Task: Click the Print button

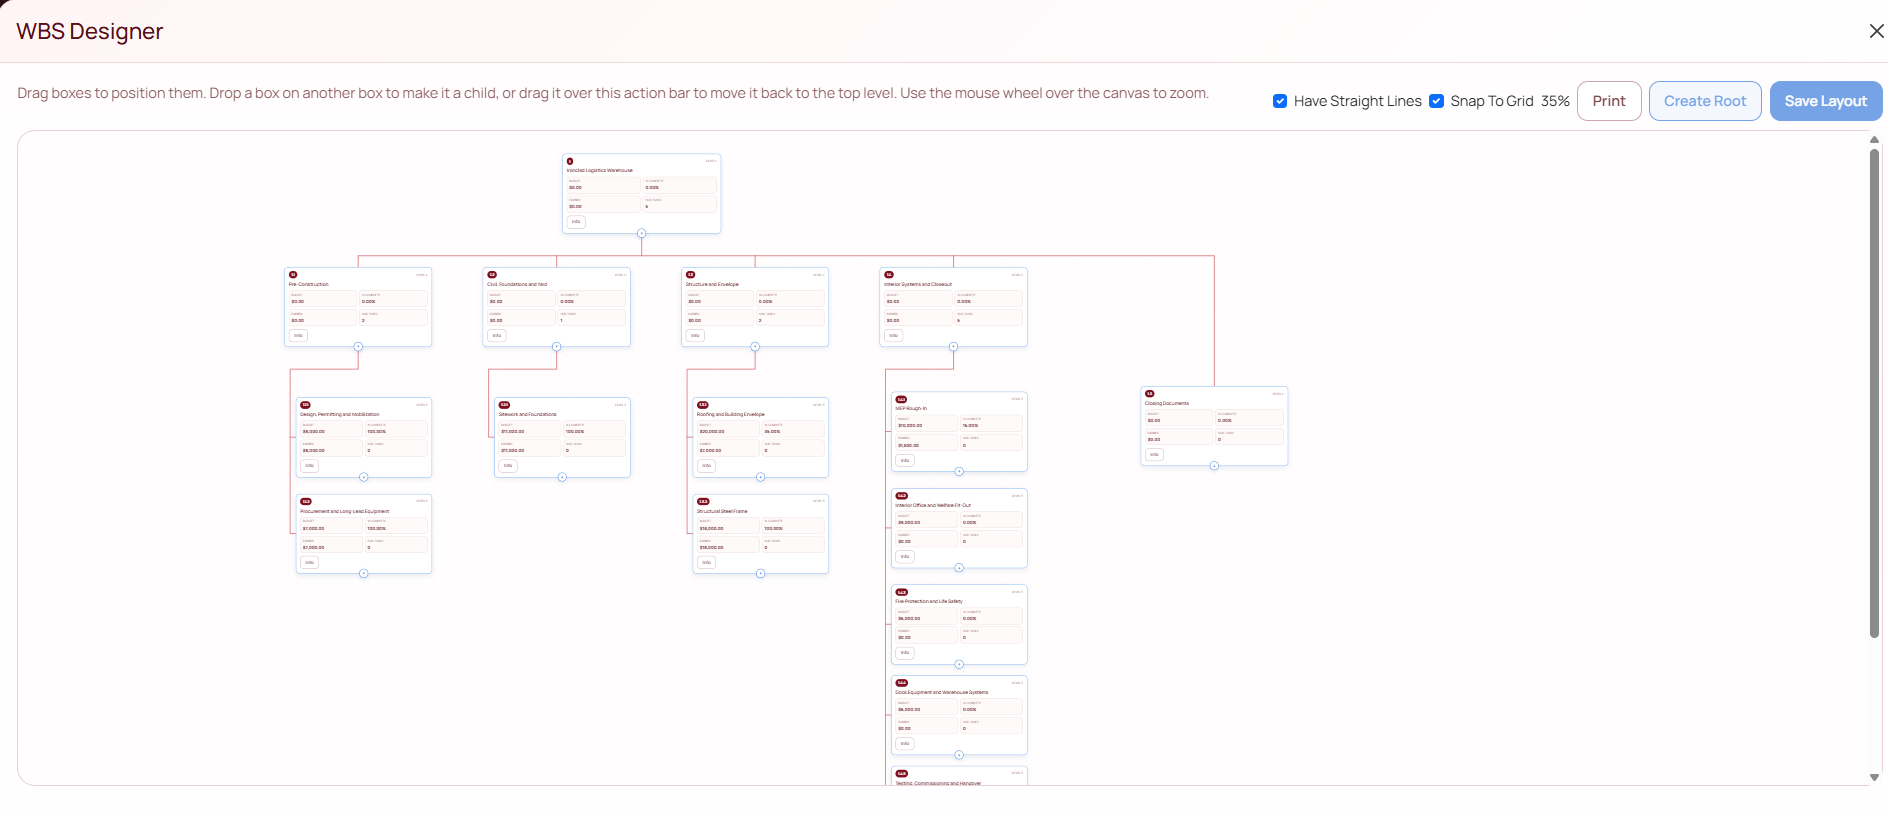Action: click(x=1608, y=101)
